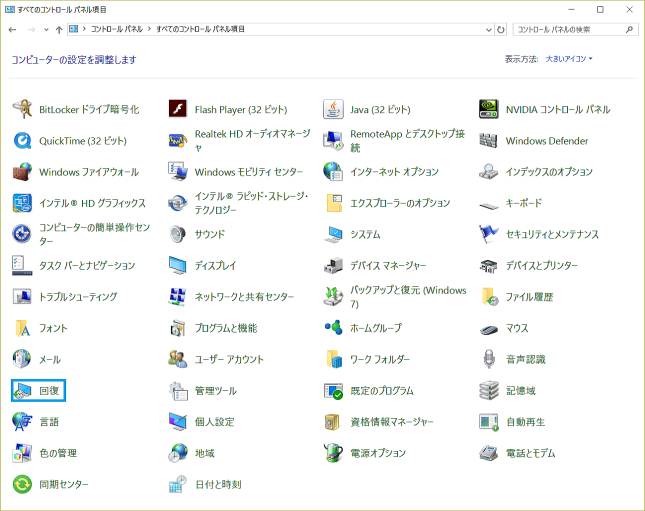Open the Windows モビリティ センター icon
This screenshot has height=511, width=645.
[178, 172]
